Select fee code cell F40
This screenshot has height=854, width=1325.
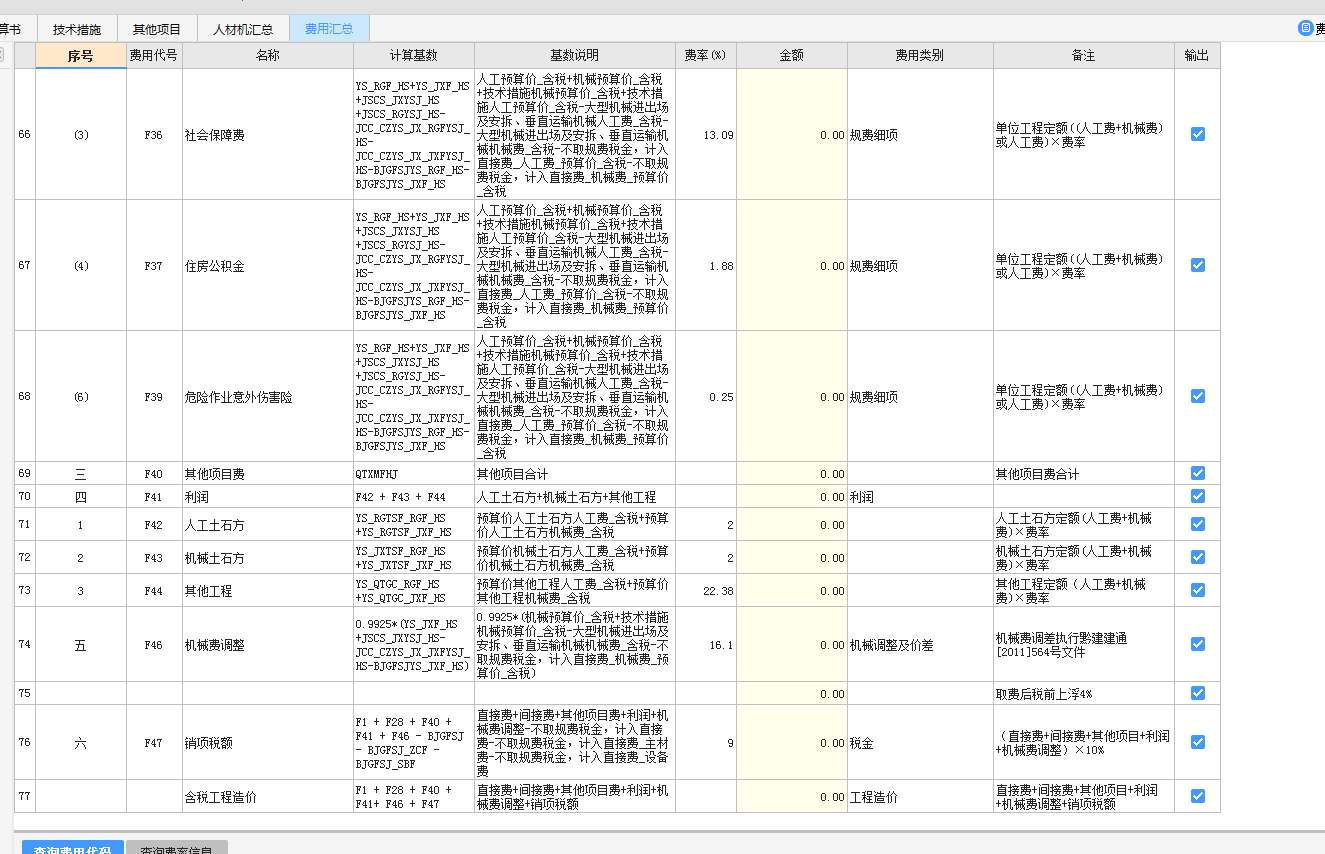point(154,473)
